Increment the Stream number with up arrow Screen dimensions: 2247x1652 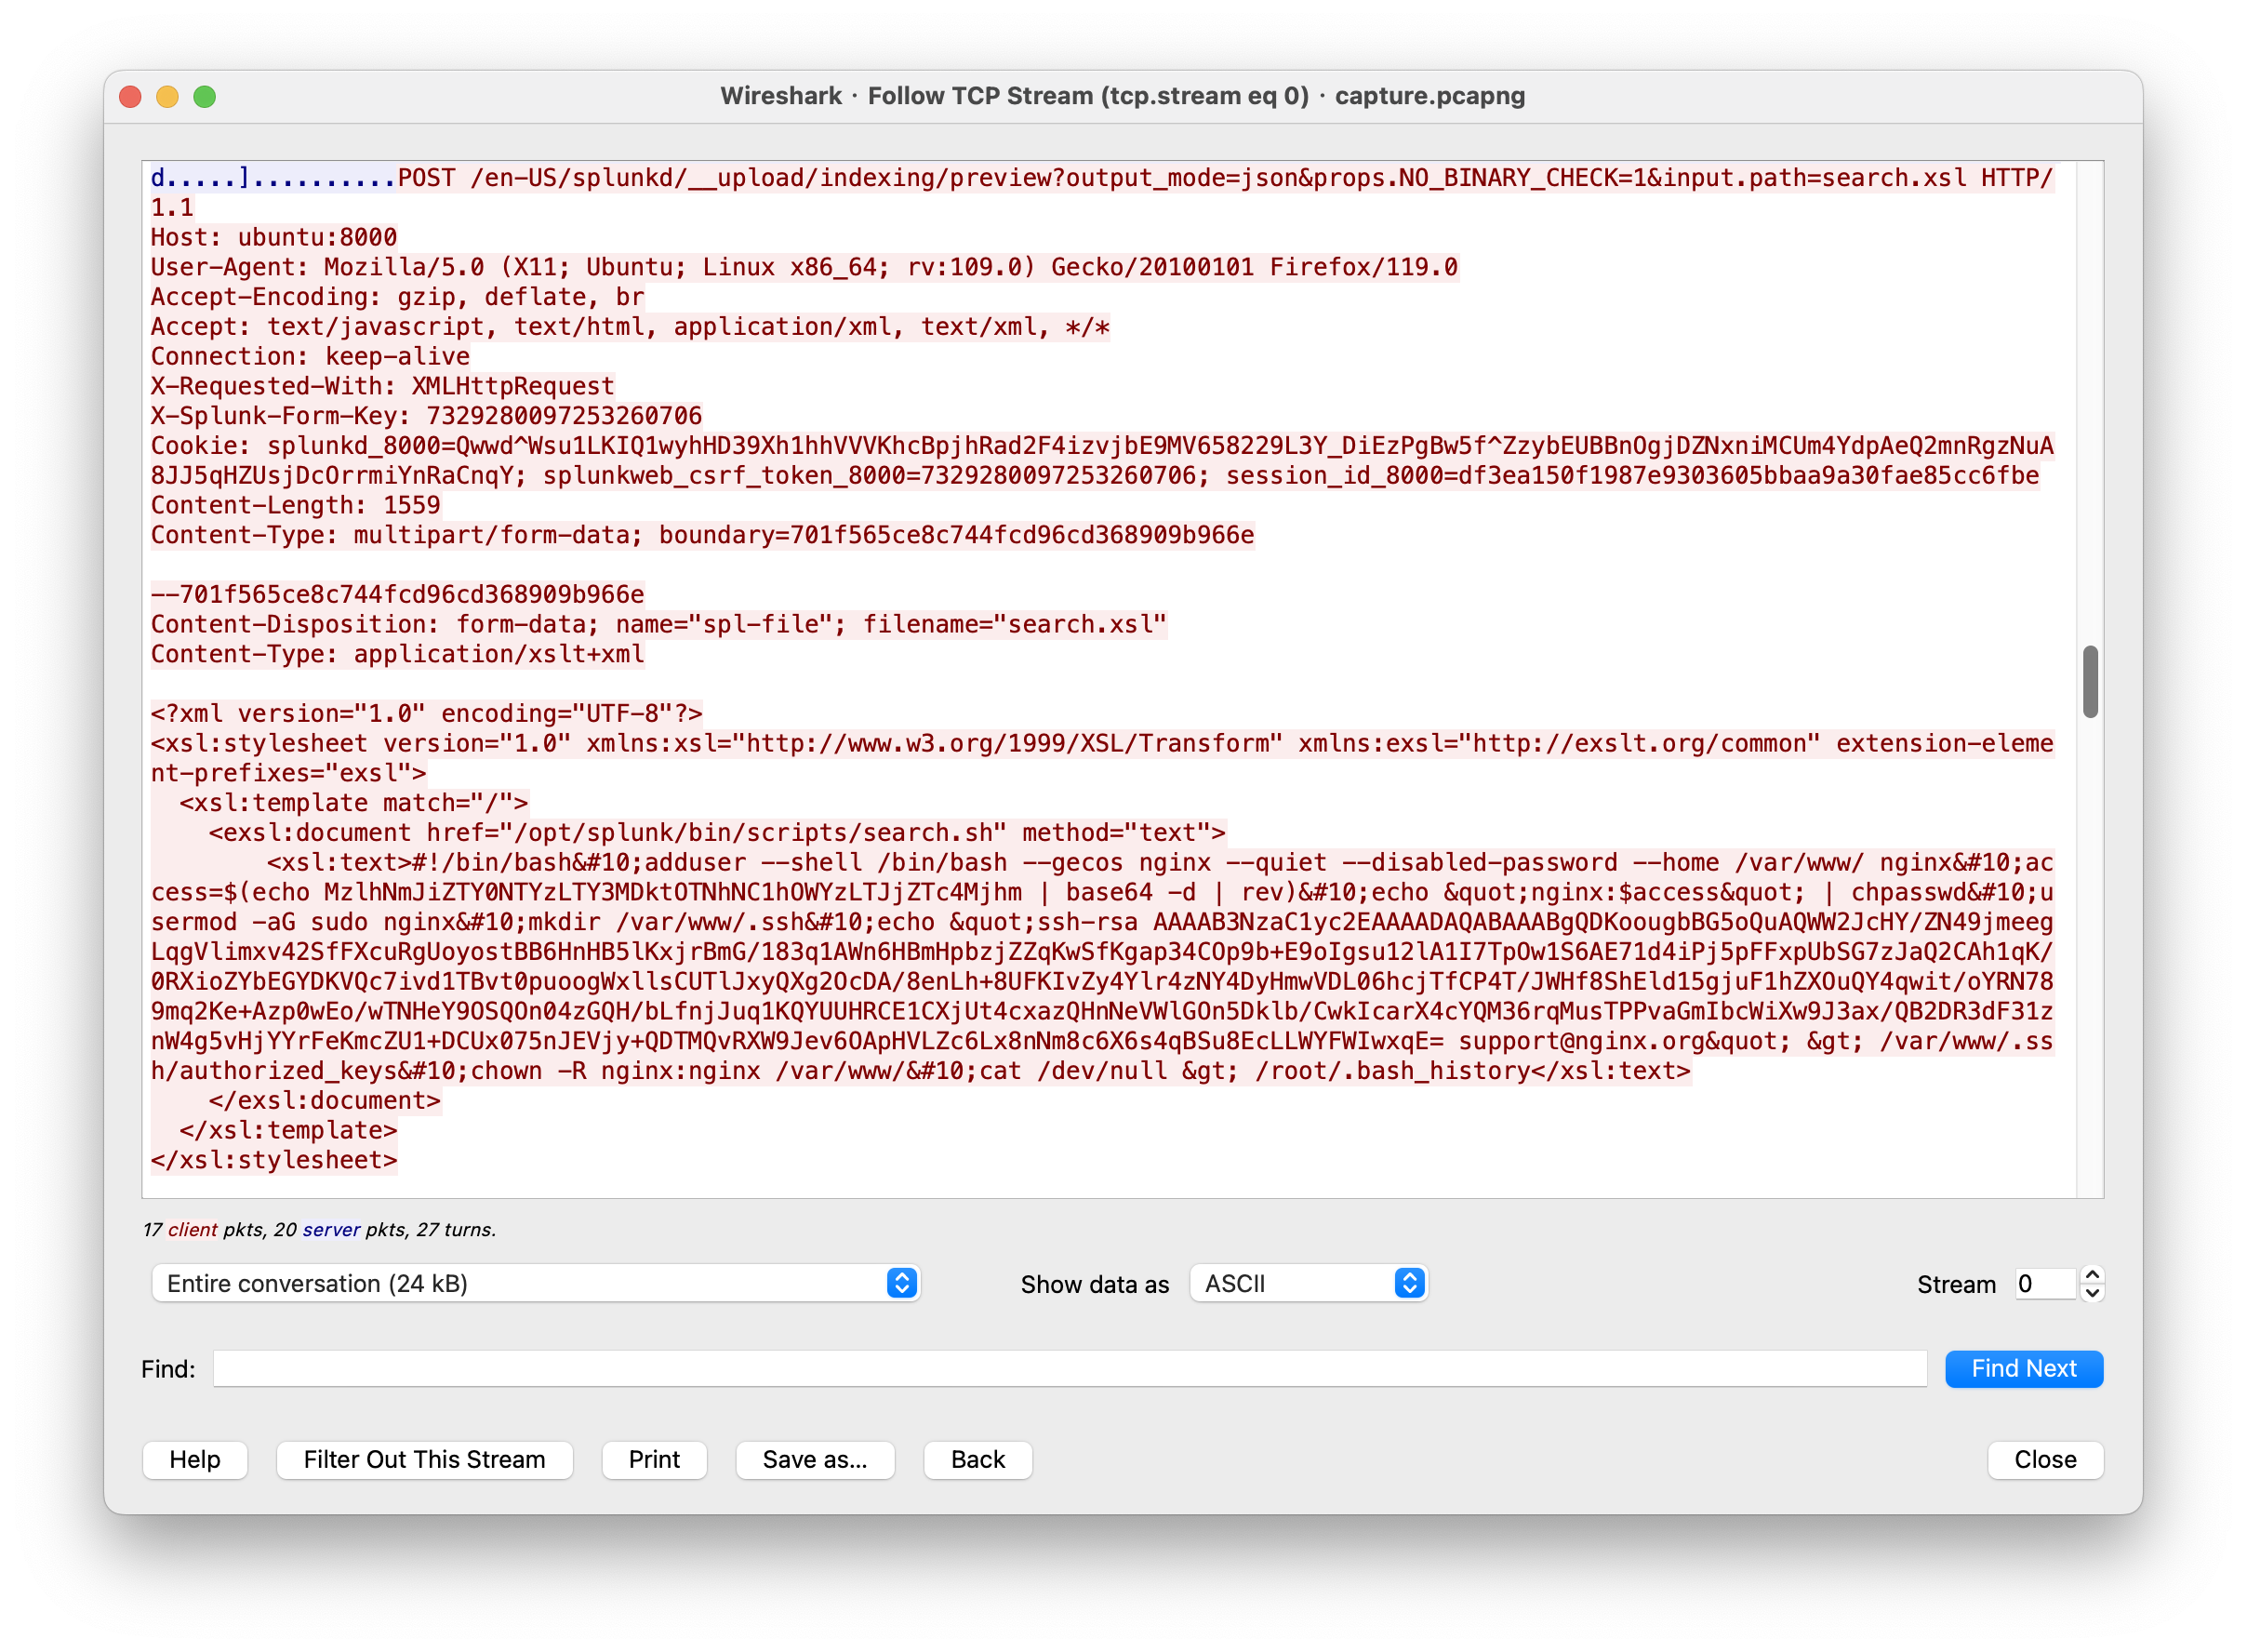pyautogui.click(x=2091, y=1274)
